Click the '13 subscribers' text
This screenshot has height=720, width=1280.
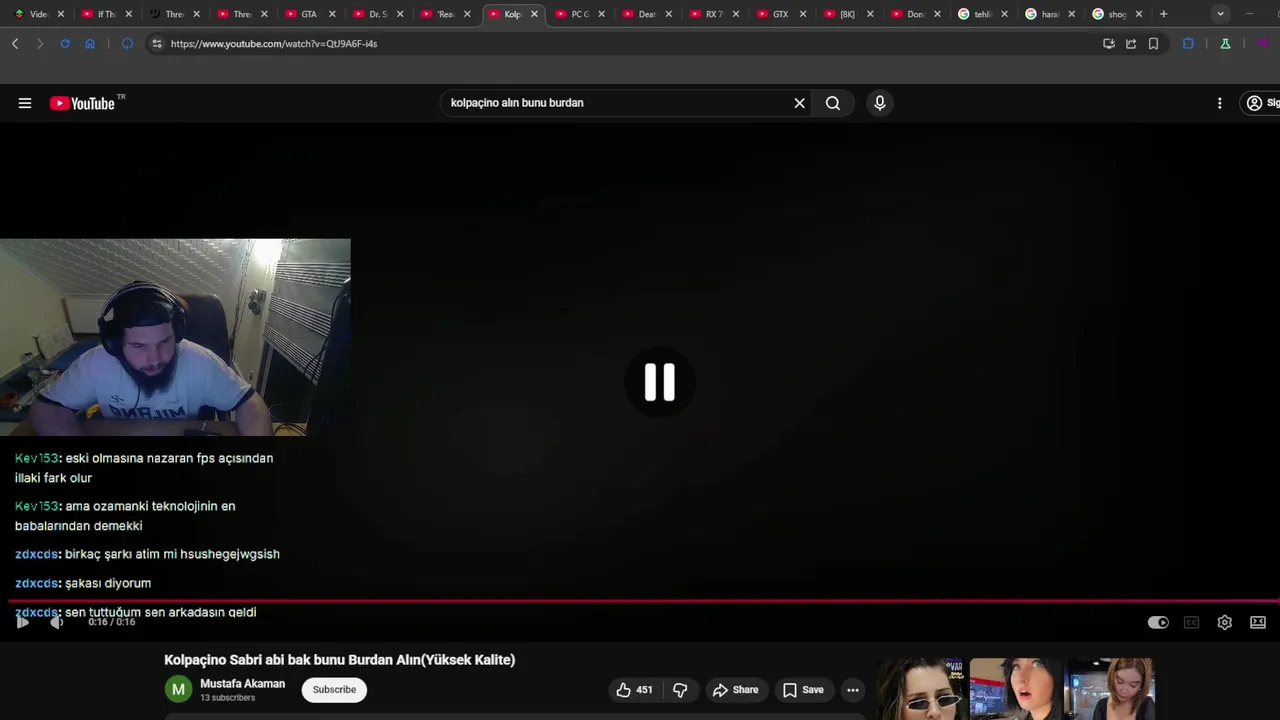click(227, 698)
